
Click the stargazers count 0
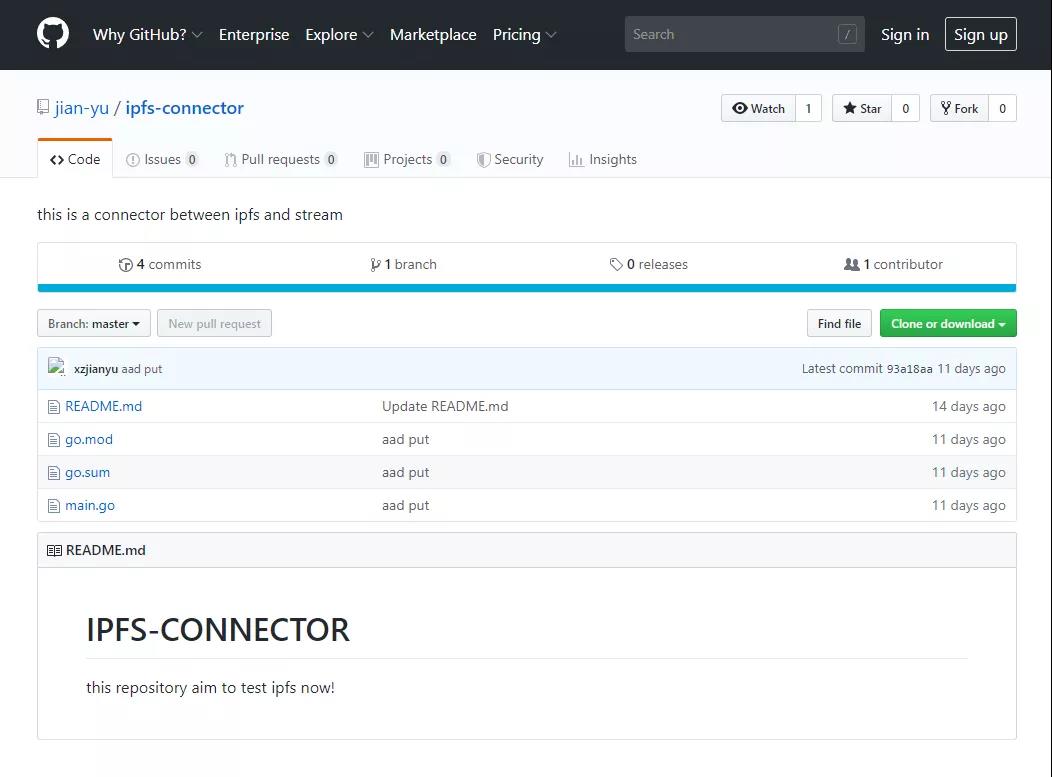click(905, 108)
